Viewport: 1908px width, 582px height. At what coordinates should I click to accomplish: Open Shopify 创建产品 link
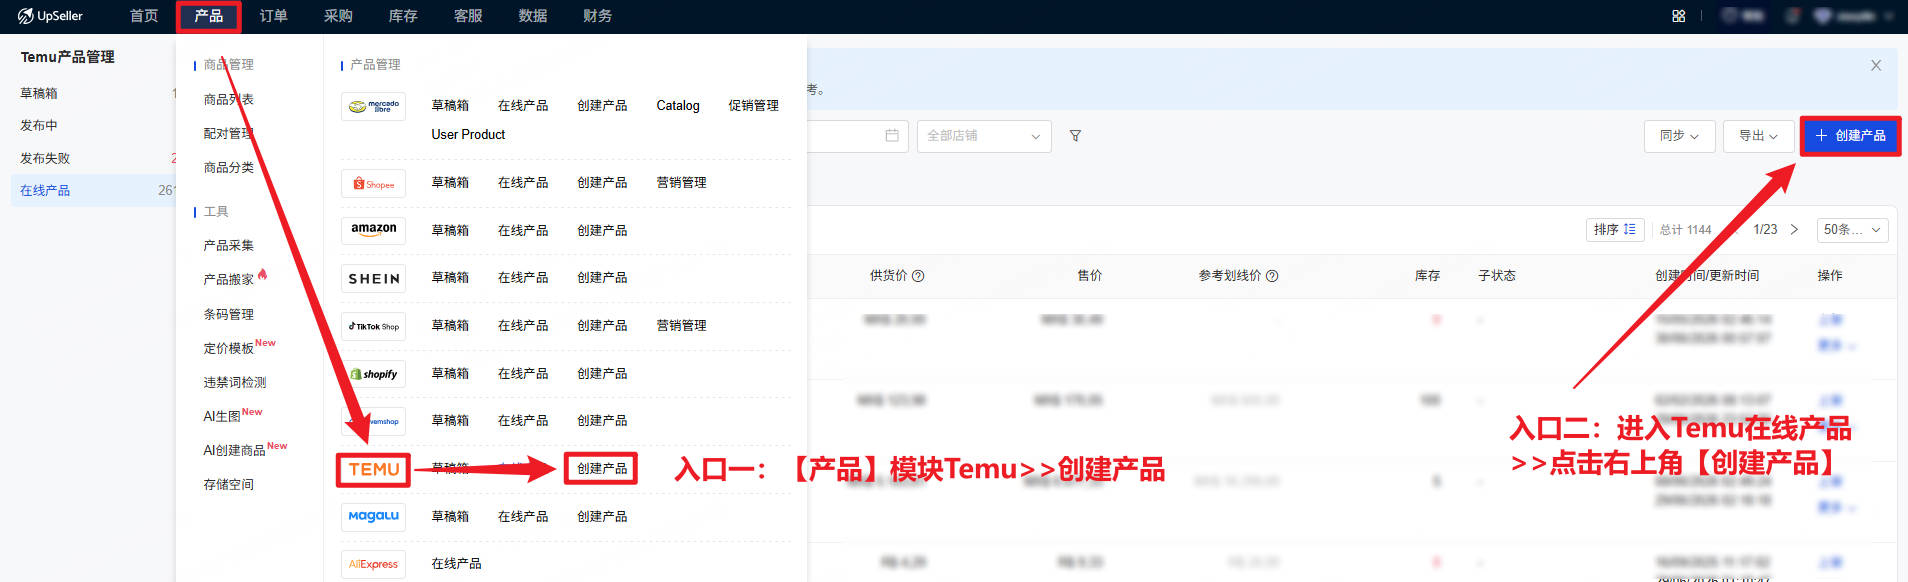pos(602,374)
